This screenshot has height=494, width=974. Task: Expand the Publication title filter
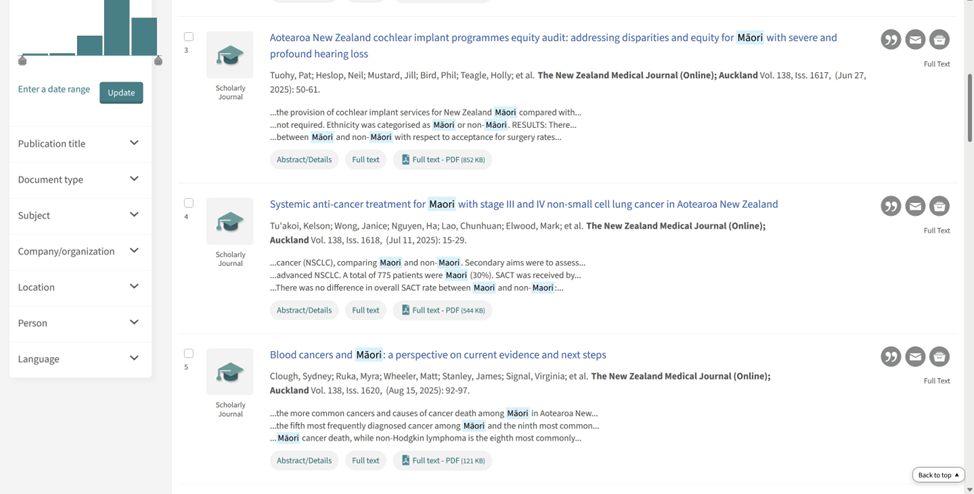[79, 144]
